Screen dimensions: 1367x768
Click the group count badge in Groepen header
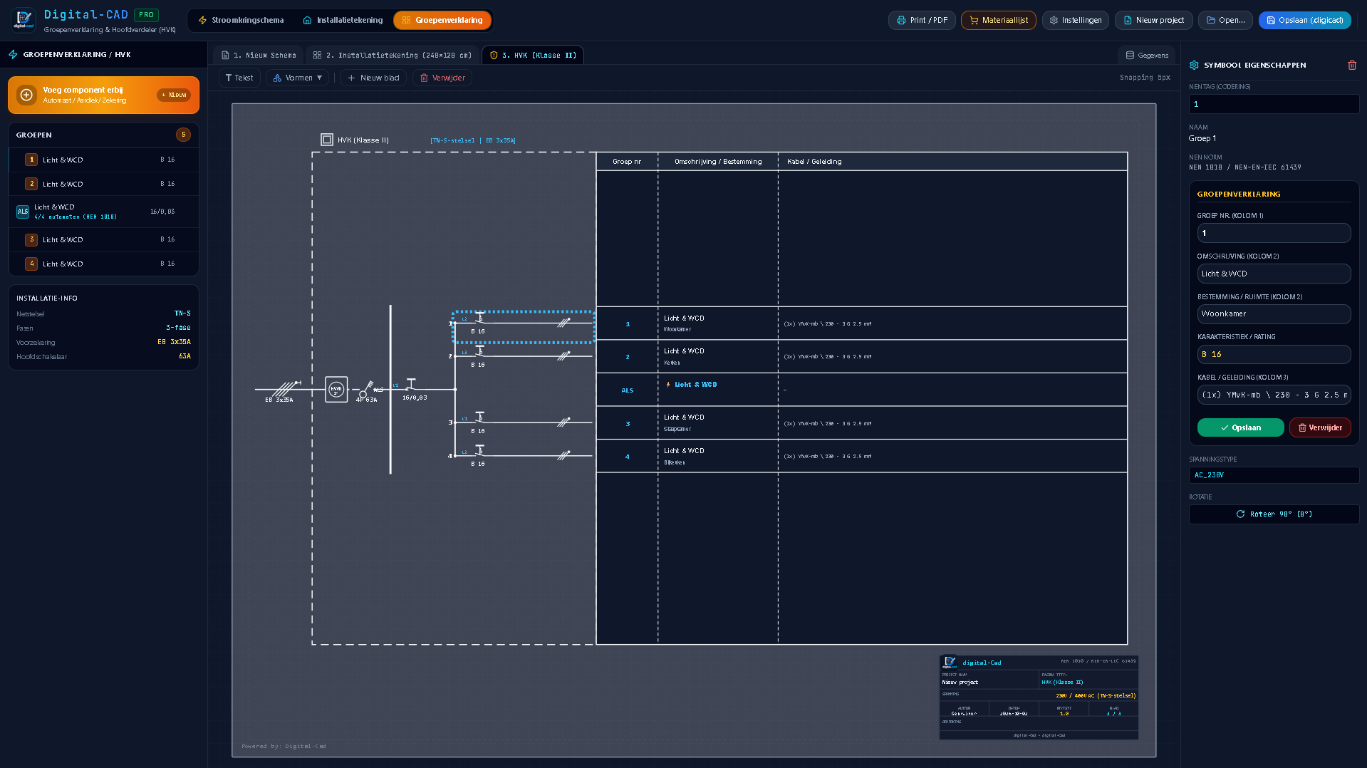[183, 134]
